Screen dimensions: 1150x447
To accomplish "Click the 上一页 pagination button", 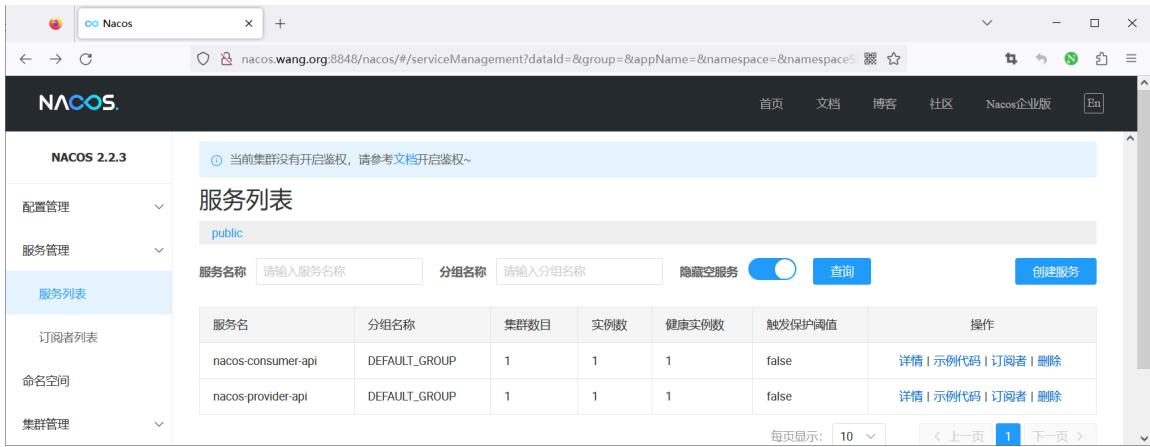I will tap(957, 436).
